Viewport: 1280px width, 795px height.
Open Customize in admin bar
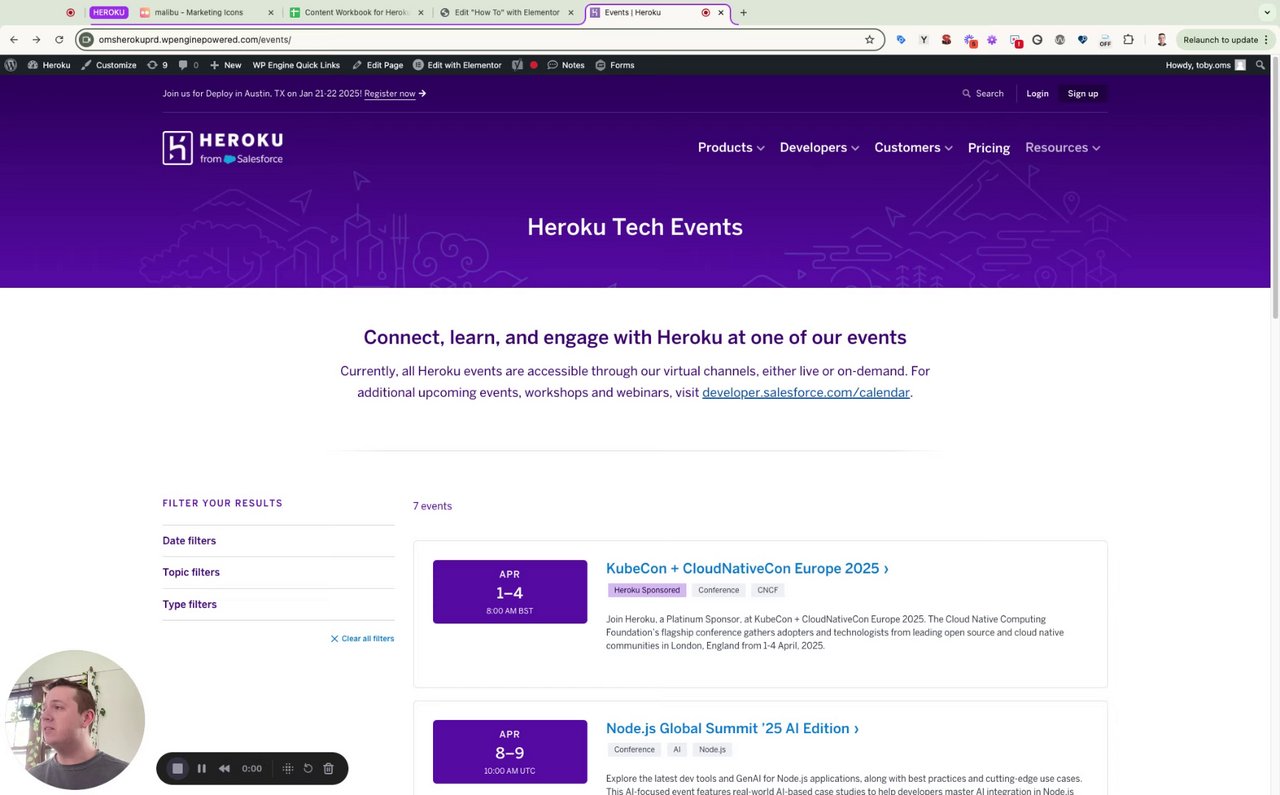[x=108, y=65]
